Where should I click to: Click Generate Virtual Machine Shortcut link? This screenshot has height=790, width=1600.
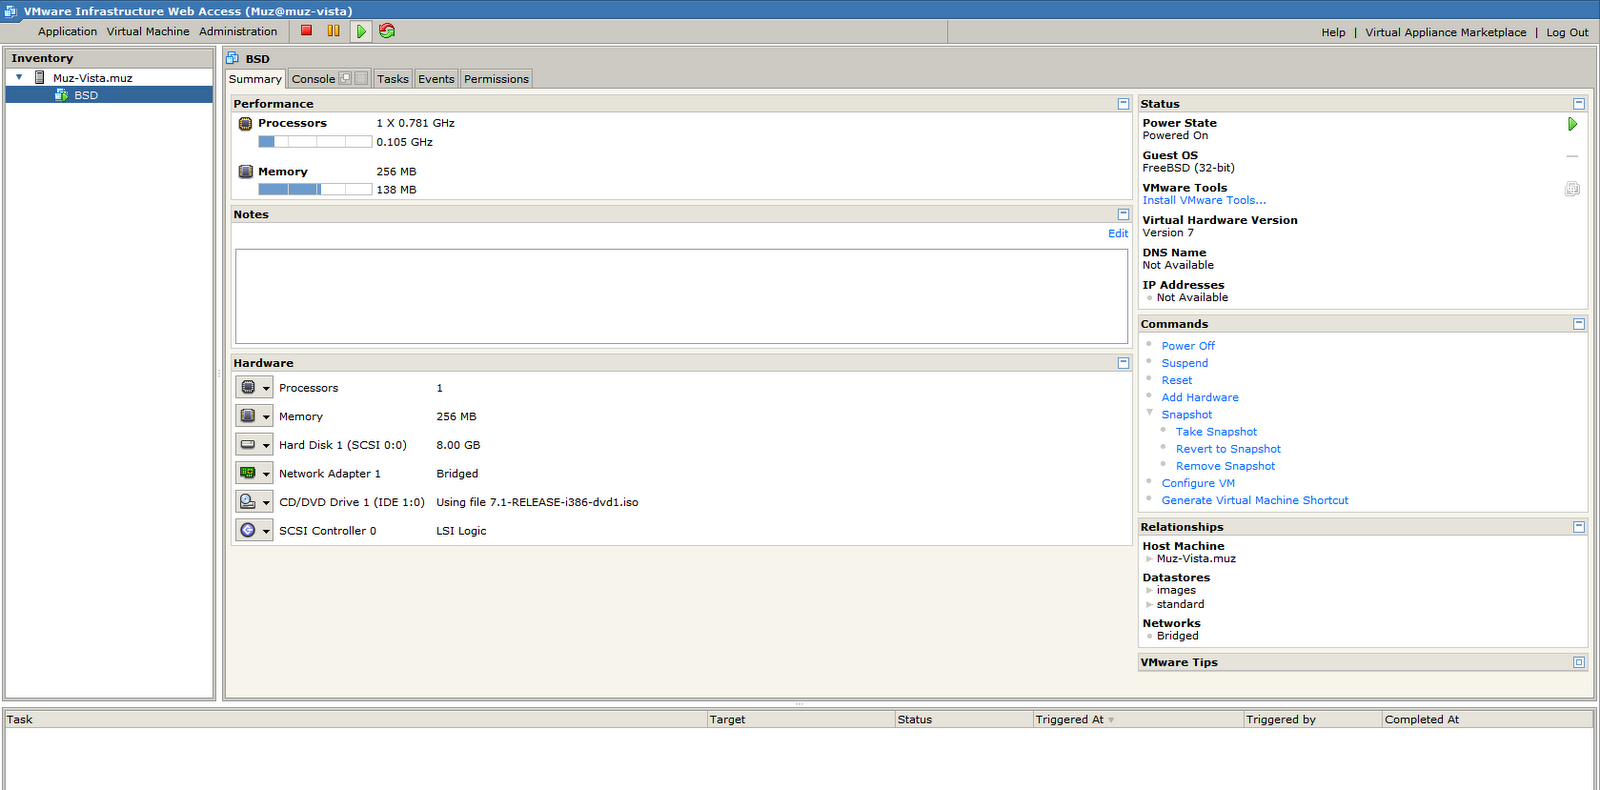(x=1254, y=500)
